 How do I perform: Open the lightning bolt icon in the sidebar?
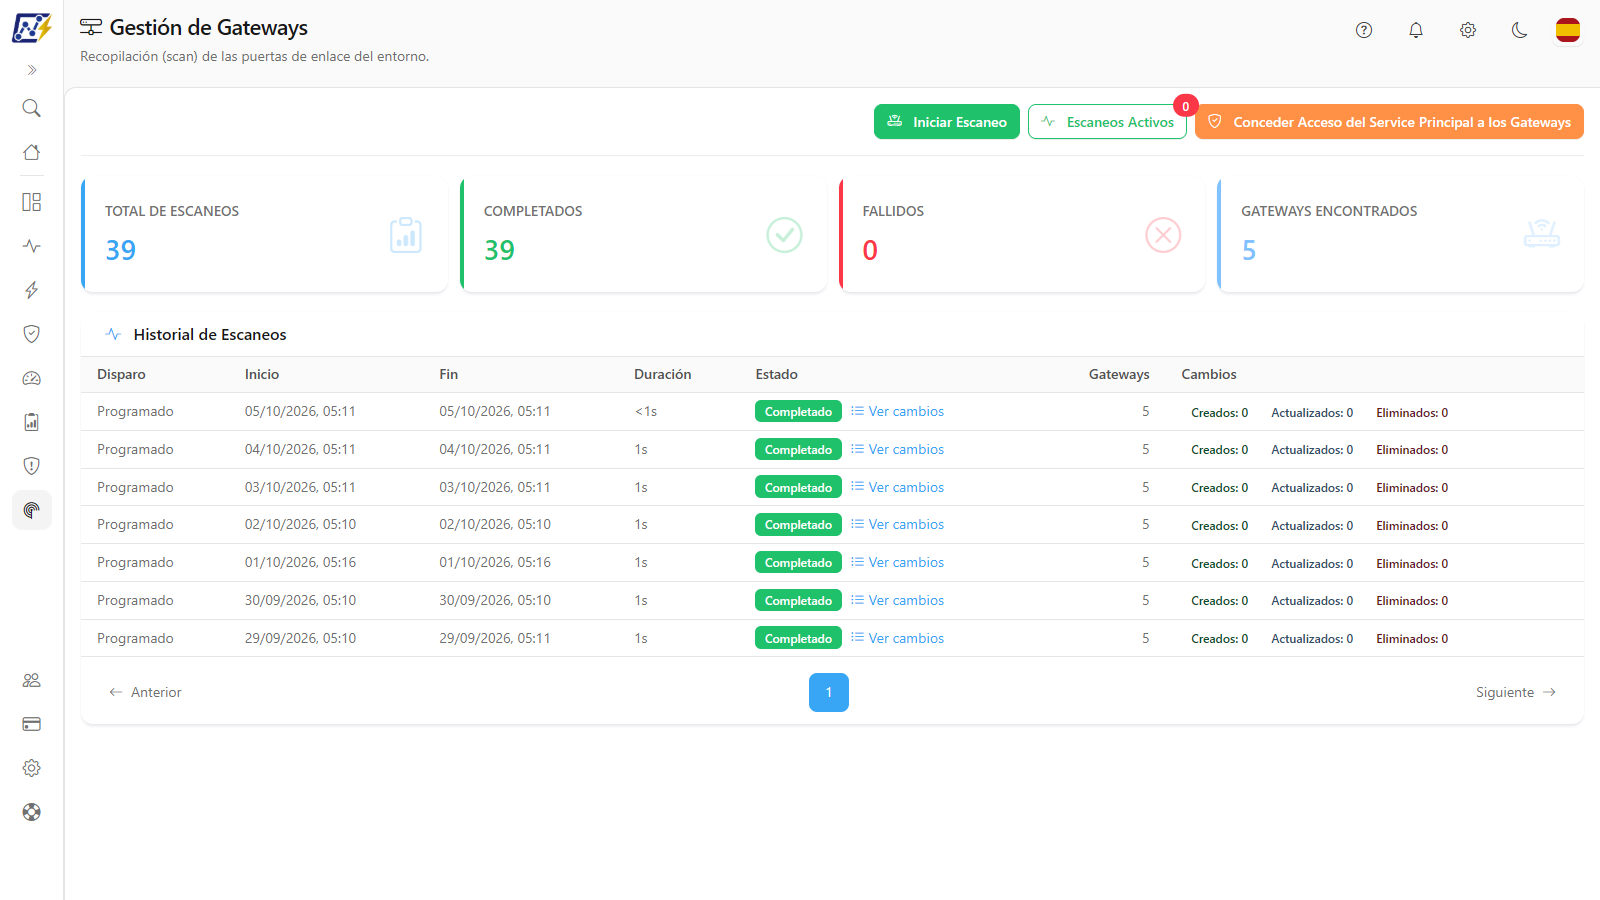(x=32, y=290)
